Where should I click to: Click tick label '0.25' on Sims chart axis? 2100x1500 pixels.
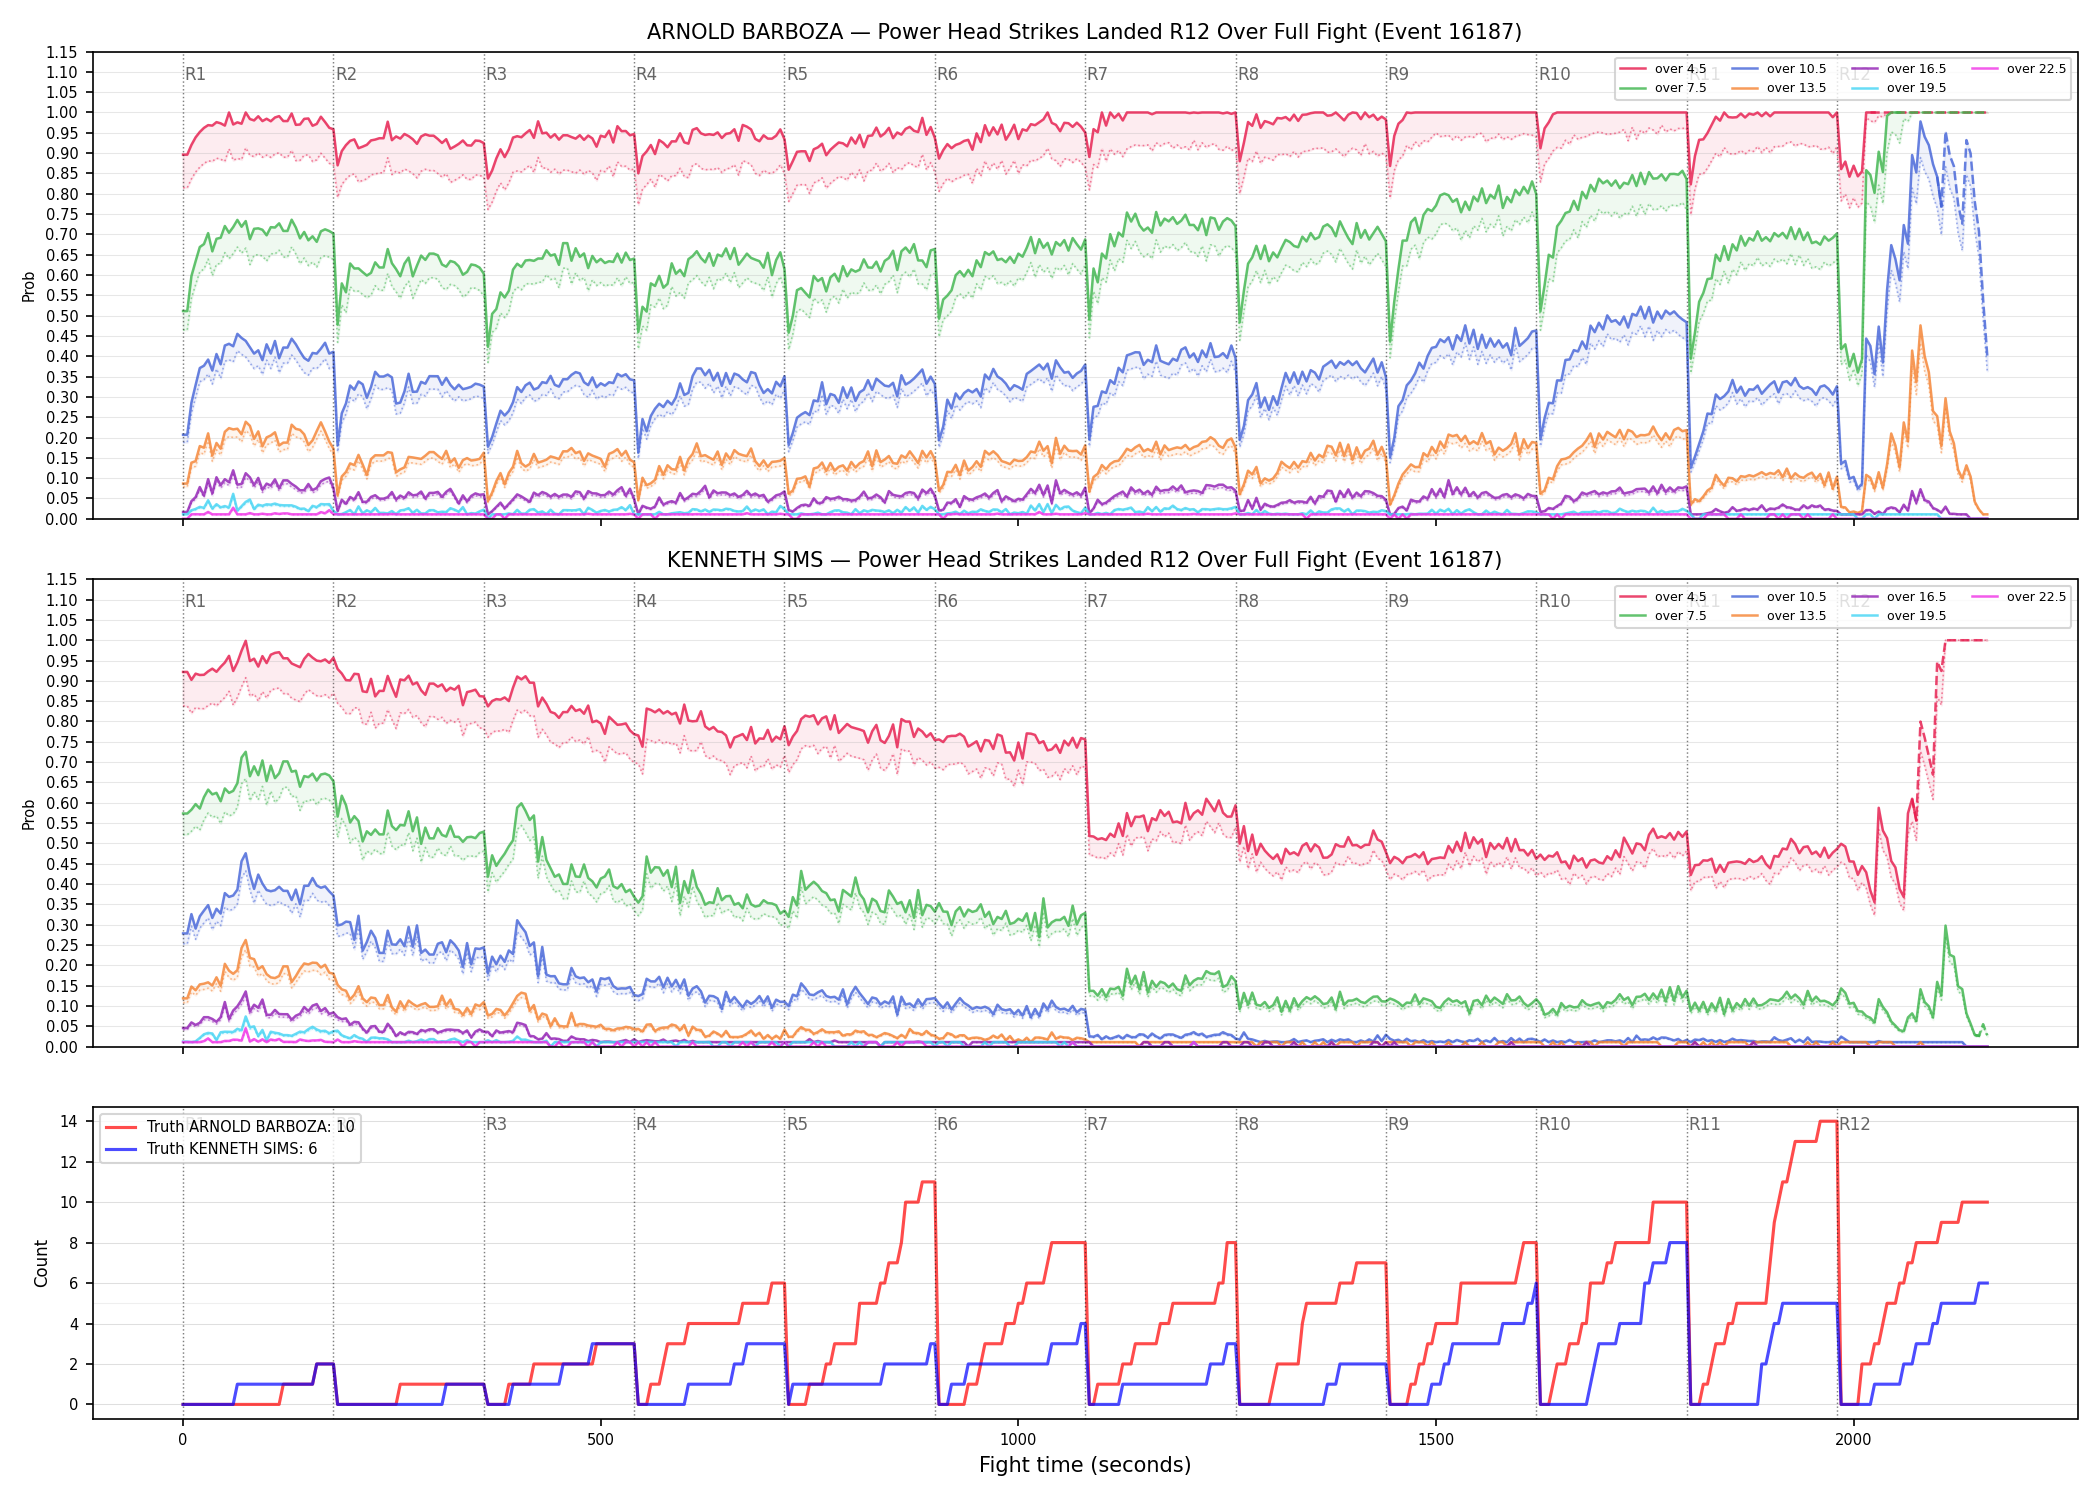coord(62,945)
